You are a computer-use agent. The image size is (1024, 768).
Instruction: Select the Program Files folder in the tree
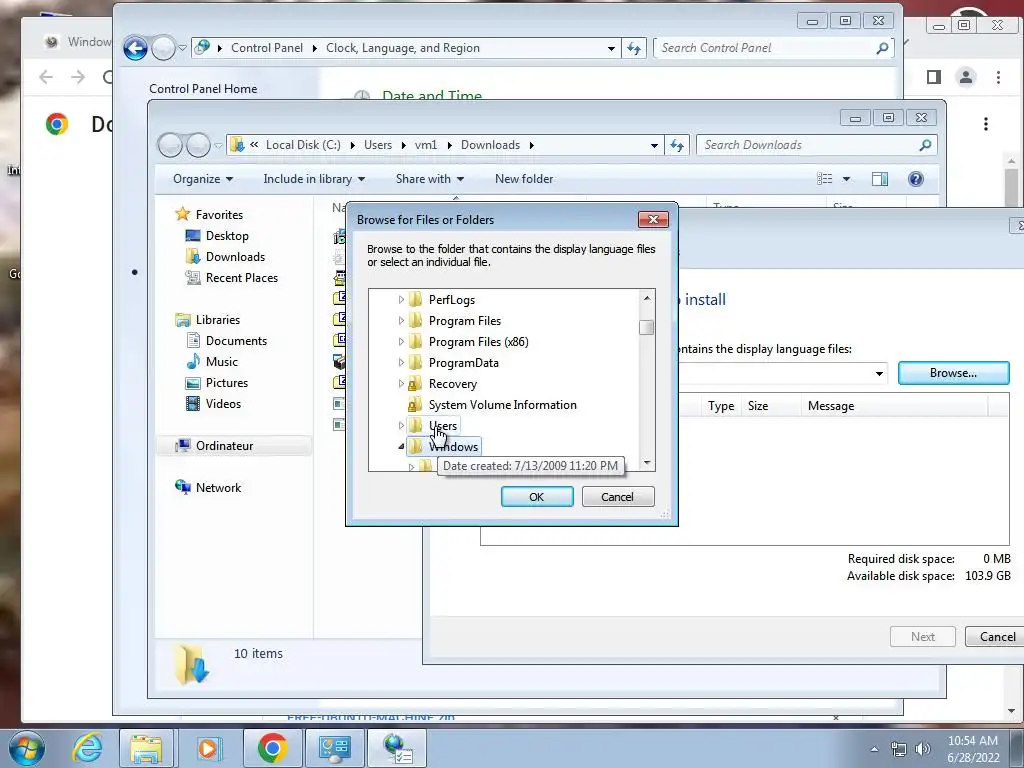[465, 321]
